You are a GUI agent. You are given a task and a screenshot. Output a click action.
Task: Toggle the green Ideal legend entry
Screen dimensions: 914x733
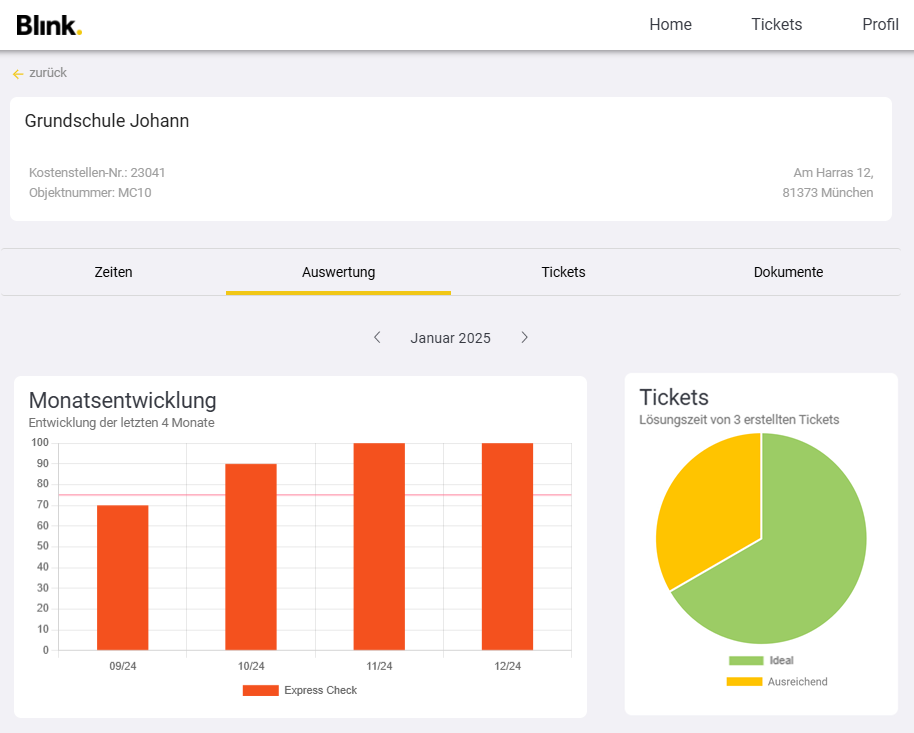[x=745, y=661]
